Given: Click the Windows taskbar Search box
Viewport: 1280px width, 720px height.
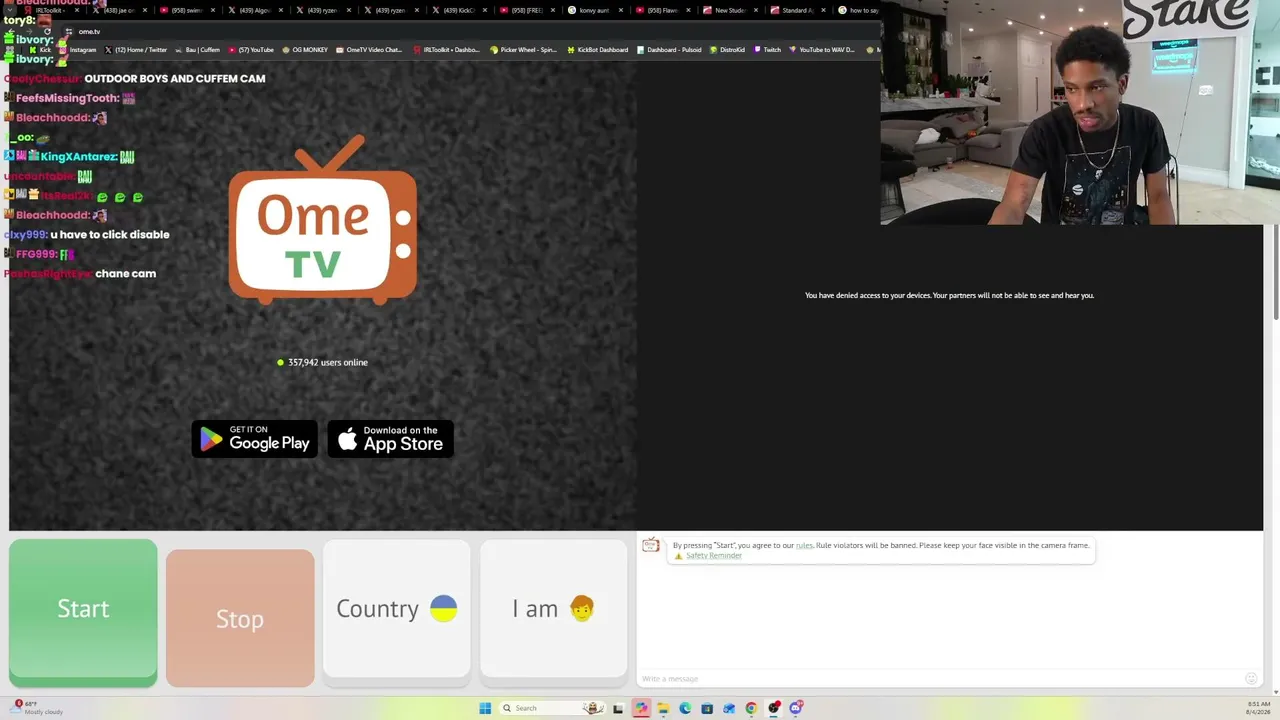Looking at the screenshot, I should tap(551, 708).
